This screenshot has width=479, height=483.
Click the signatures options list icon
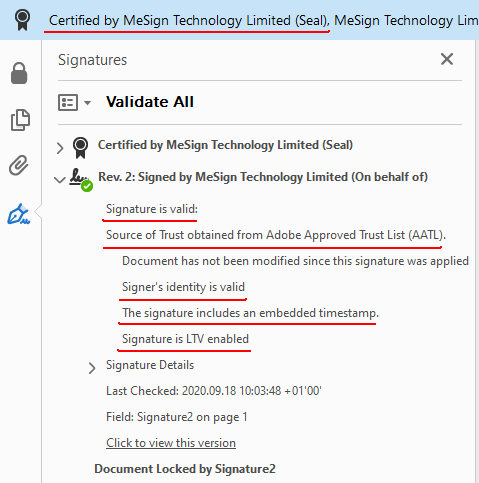(68, 102)
